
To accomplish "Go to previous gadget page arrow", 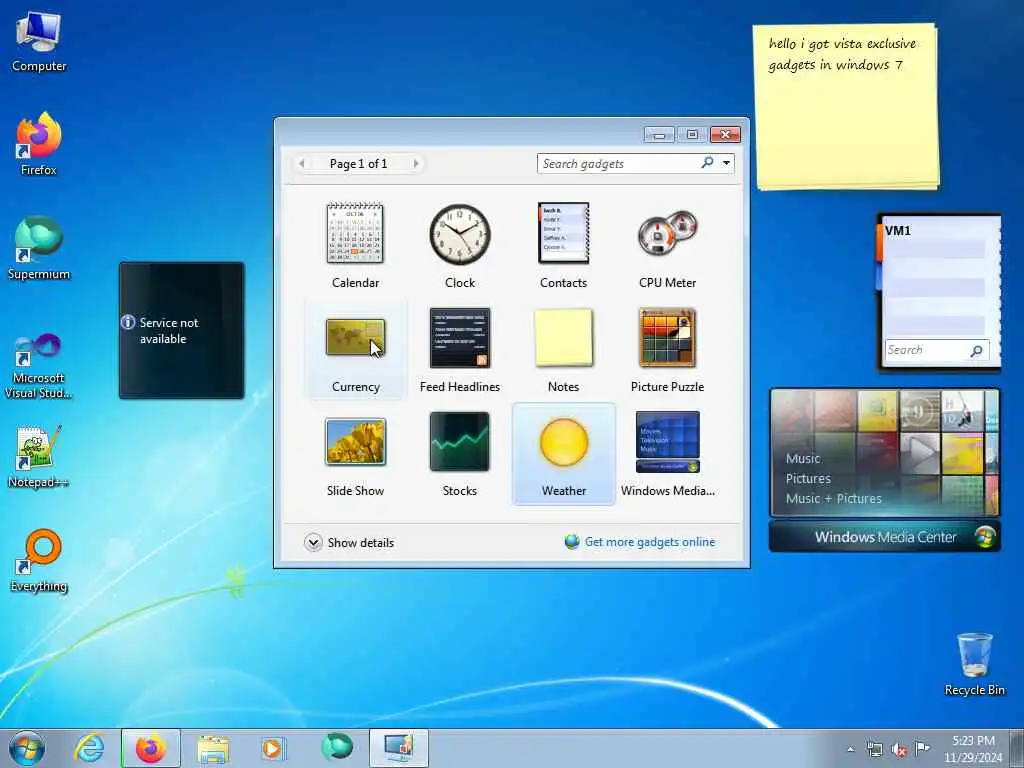I will click(301, 163).
